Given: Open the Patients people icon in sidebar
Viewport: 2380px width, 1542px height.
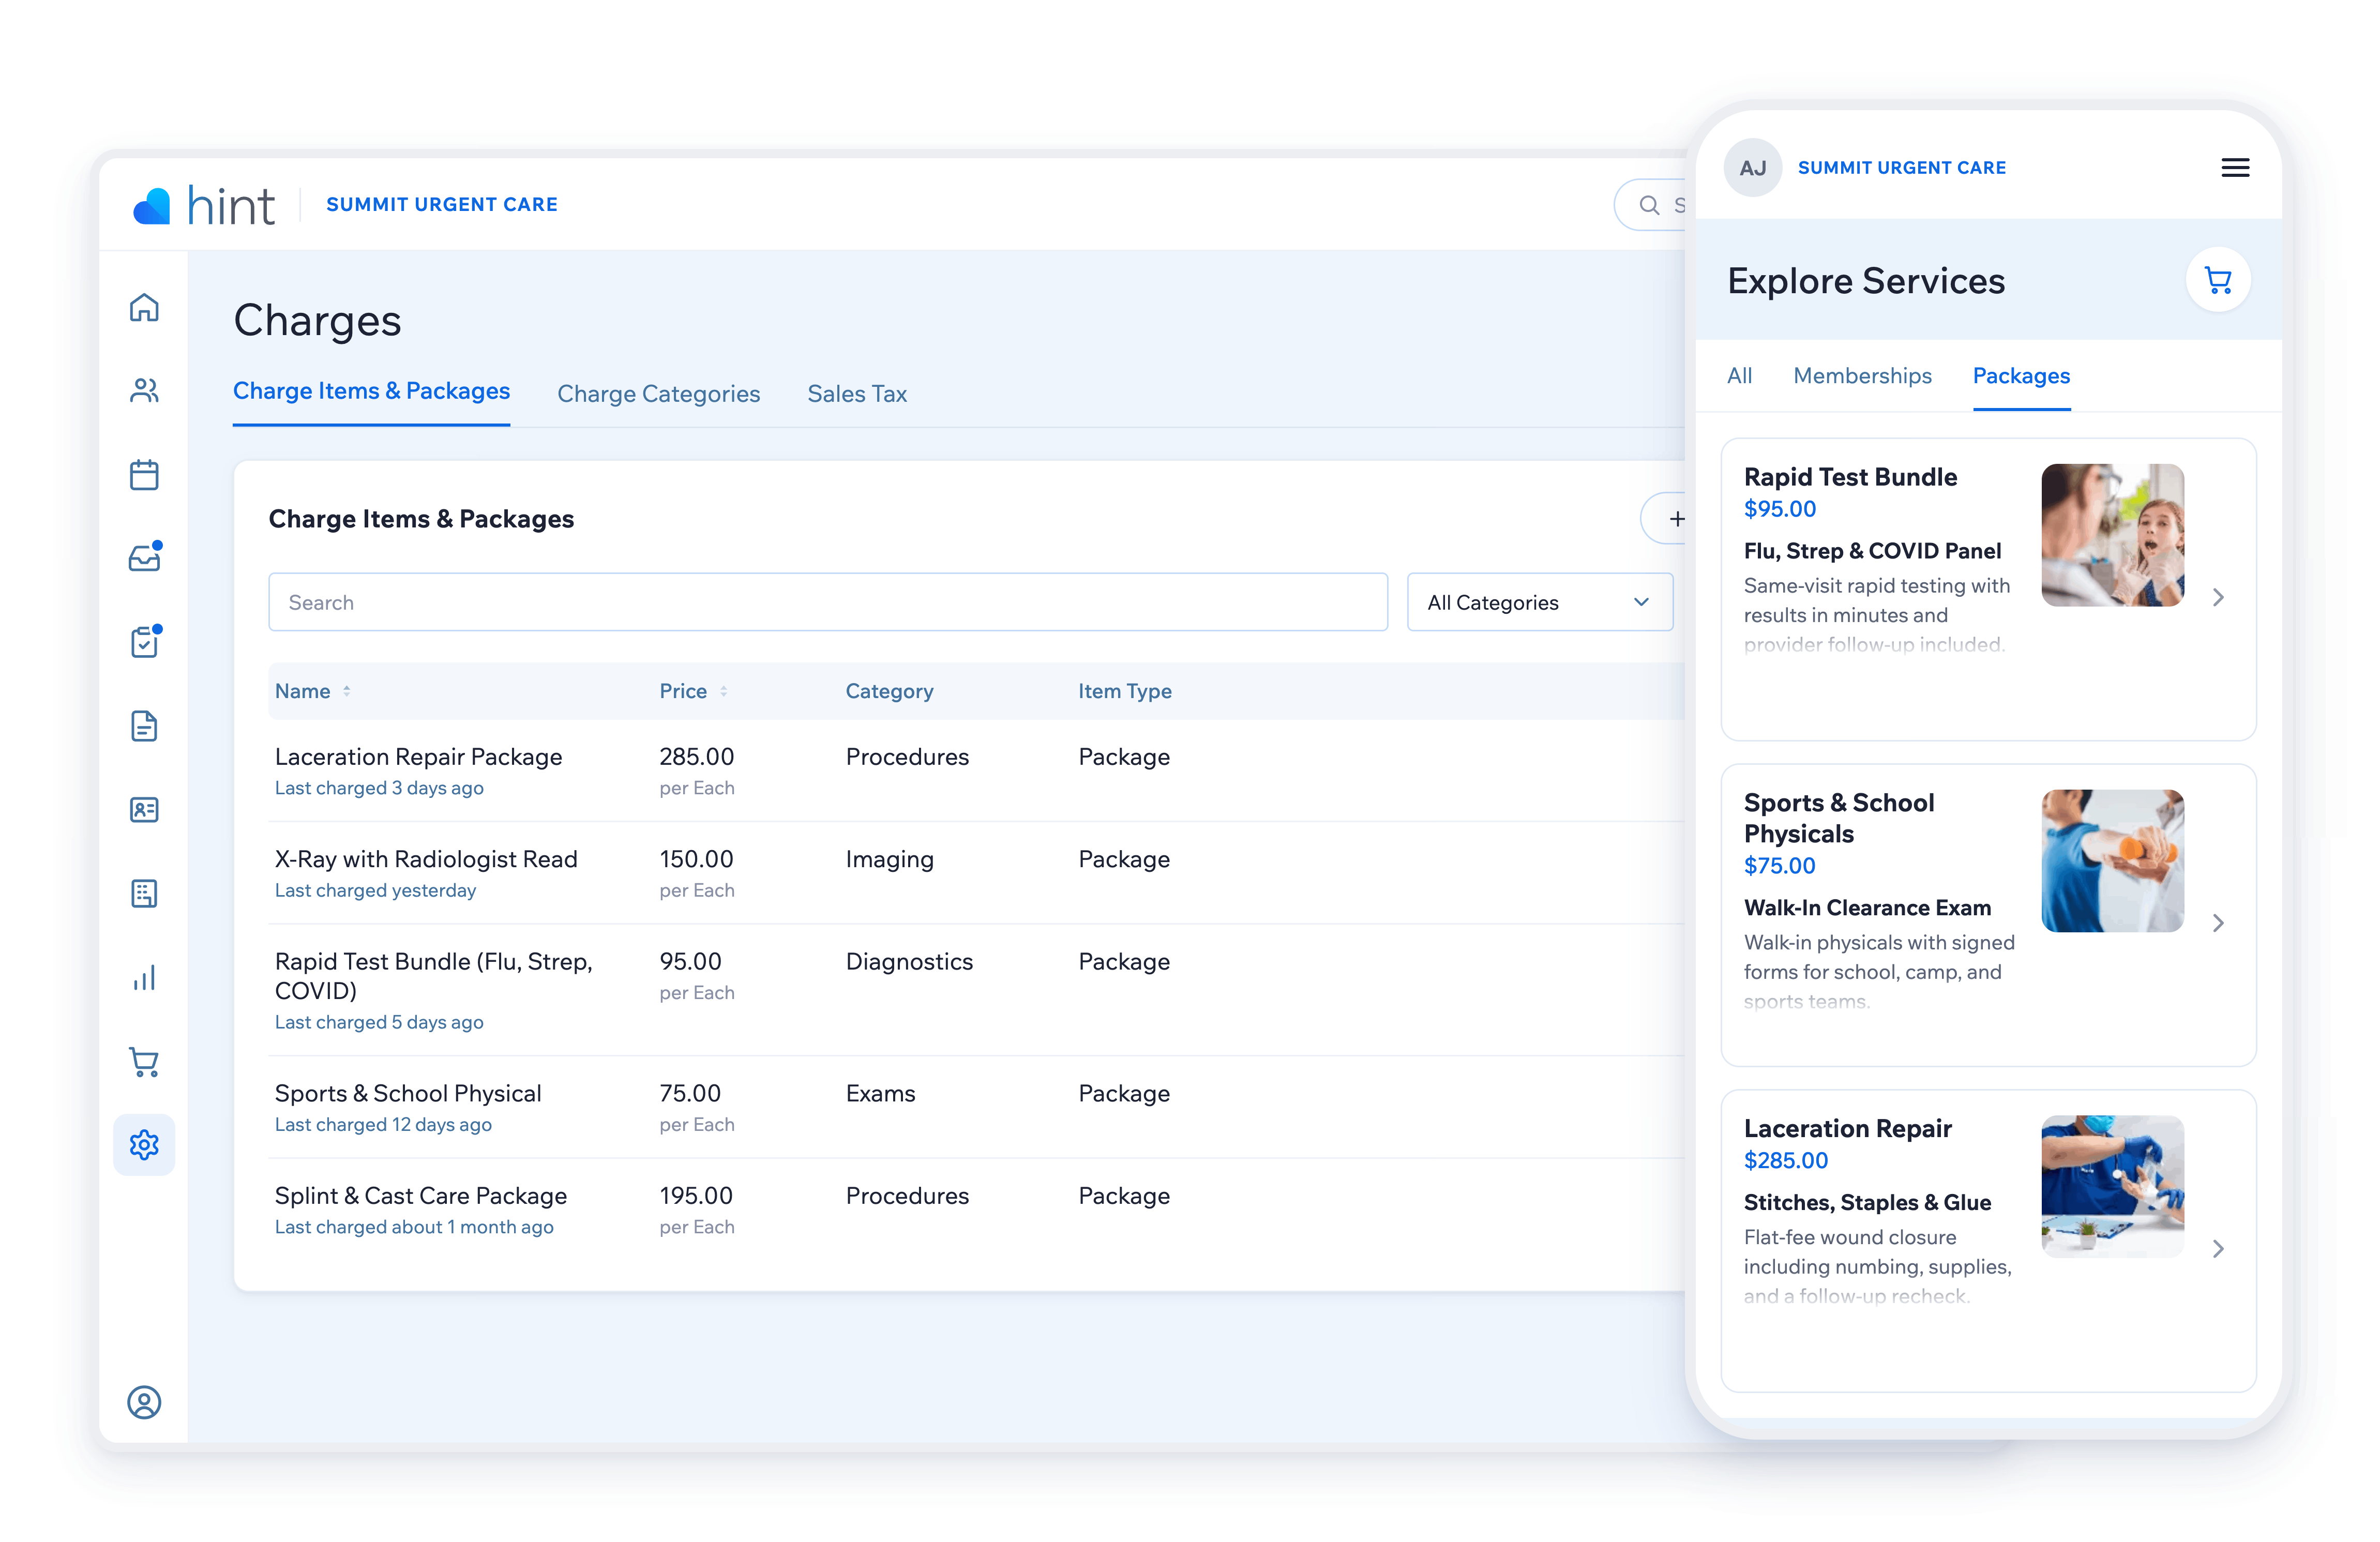Looking at the screenshot, I should (x=144, y=390).
